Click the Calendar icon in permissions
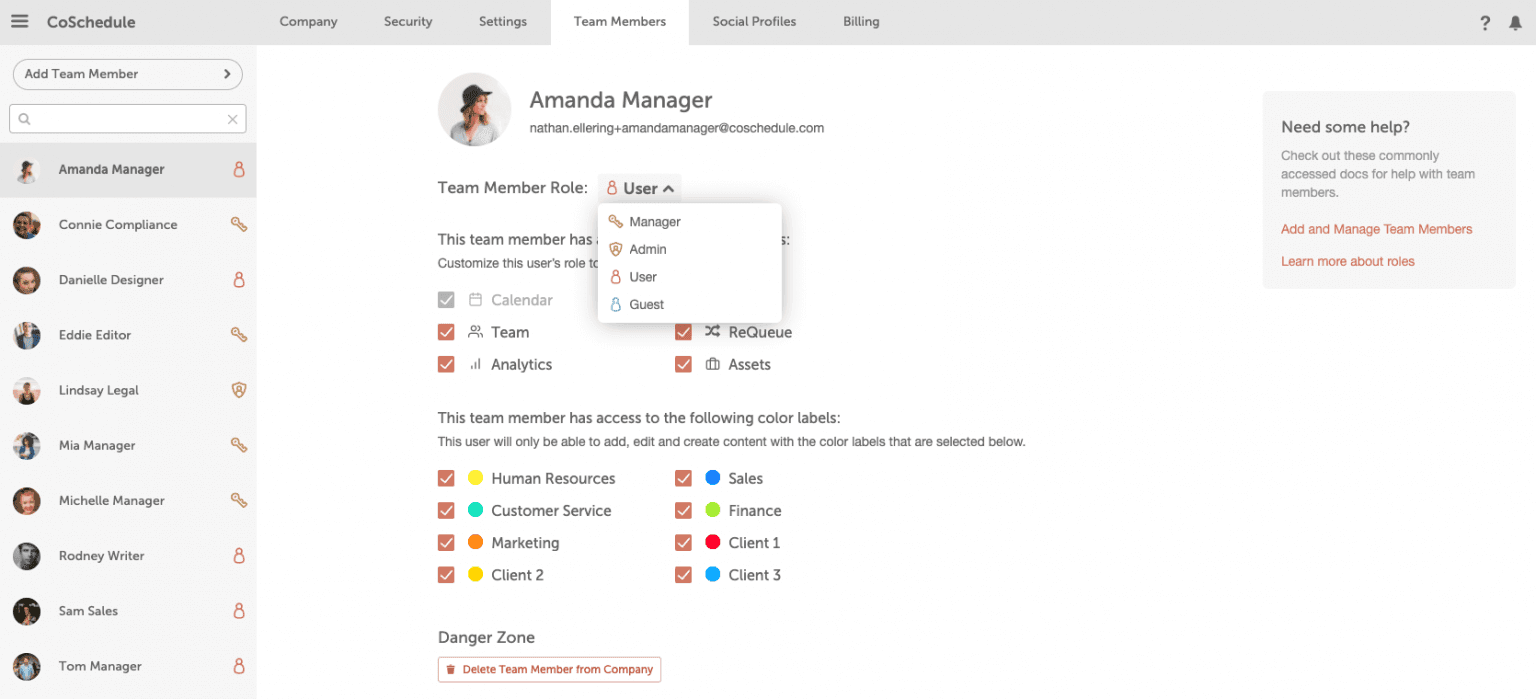Screen dimensions: 1536x699 [x=475, y=300]
